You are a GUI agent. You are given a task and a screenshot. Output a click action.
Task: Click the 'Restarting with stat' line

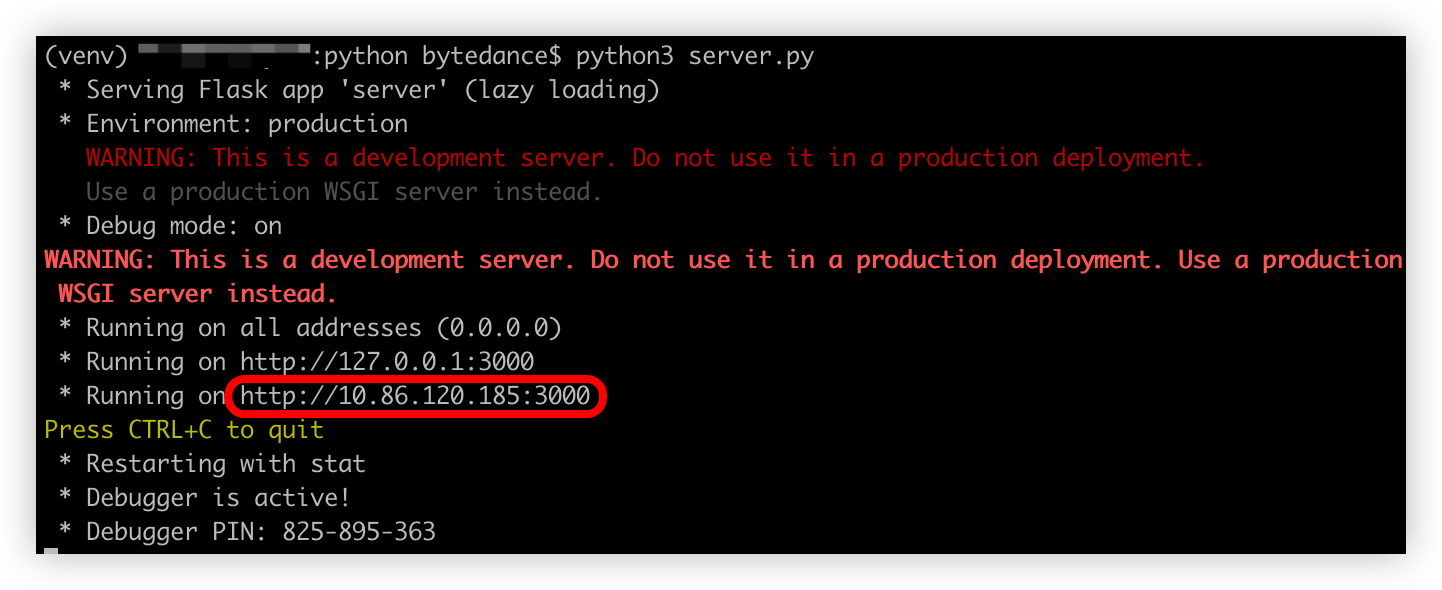pos(226,464)
